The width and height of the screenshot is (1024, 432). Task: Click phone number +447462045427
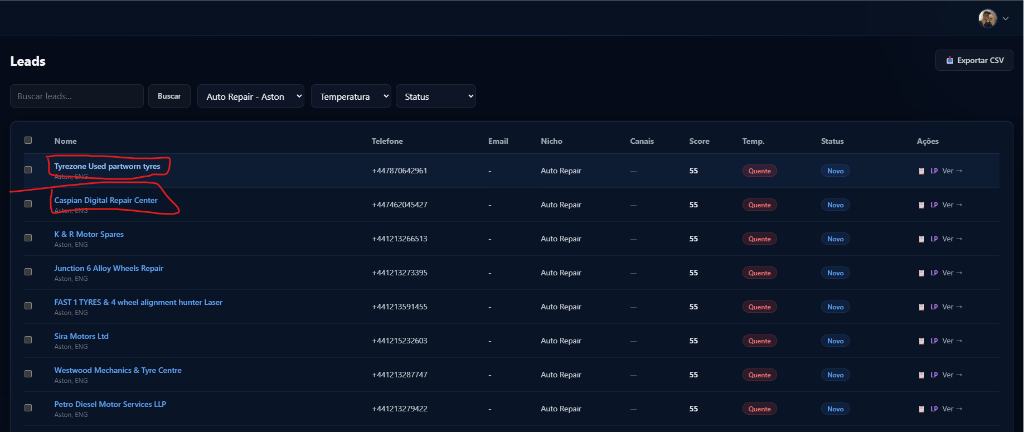coord(400,205)
